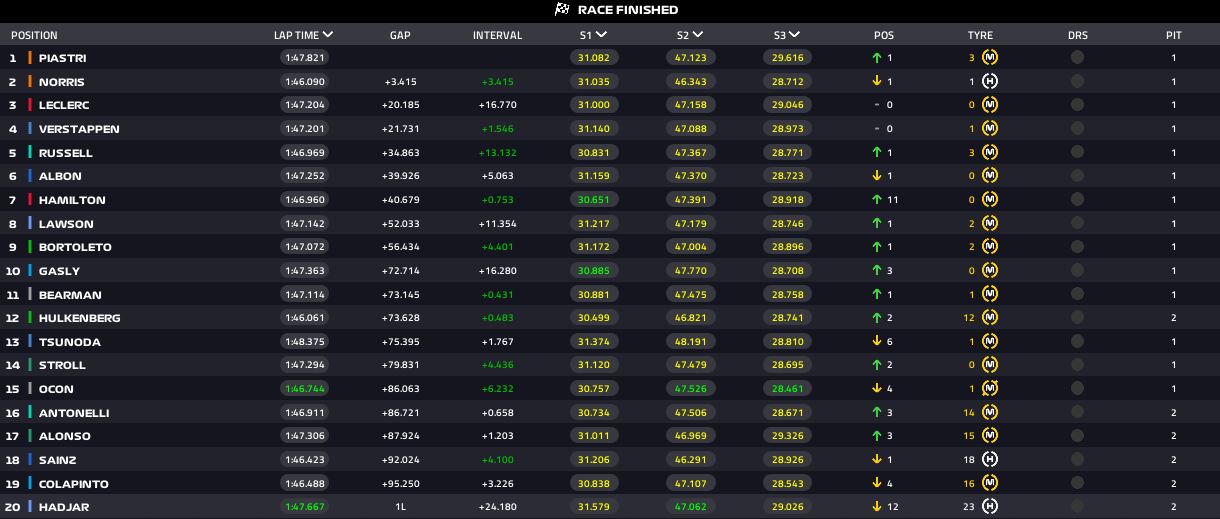This screenshot has width=1220, height=519.
Task: Click Russell's medium tyre icon
Action: pyautogui.click(x=990, y=153)
